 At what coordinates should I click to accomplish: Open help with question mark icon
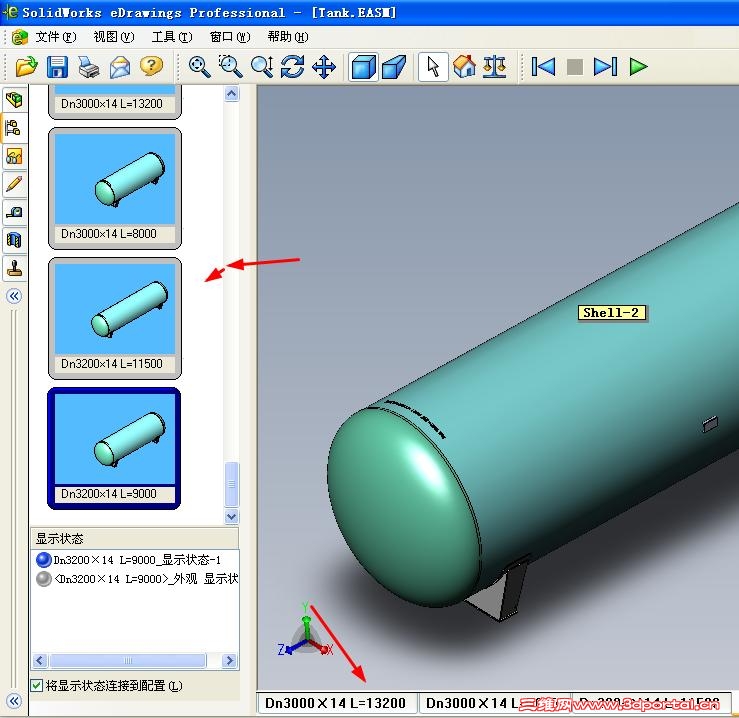(151, 66)
